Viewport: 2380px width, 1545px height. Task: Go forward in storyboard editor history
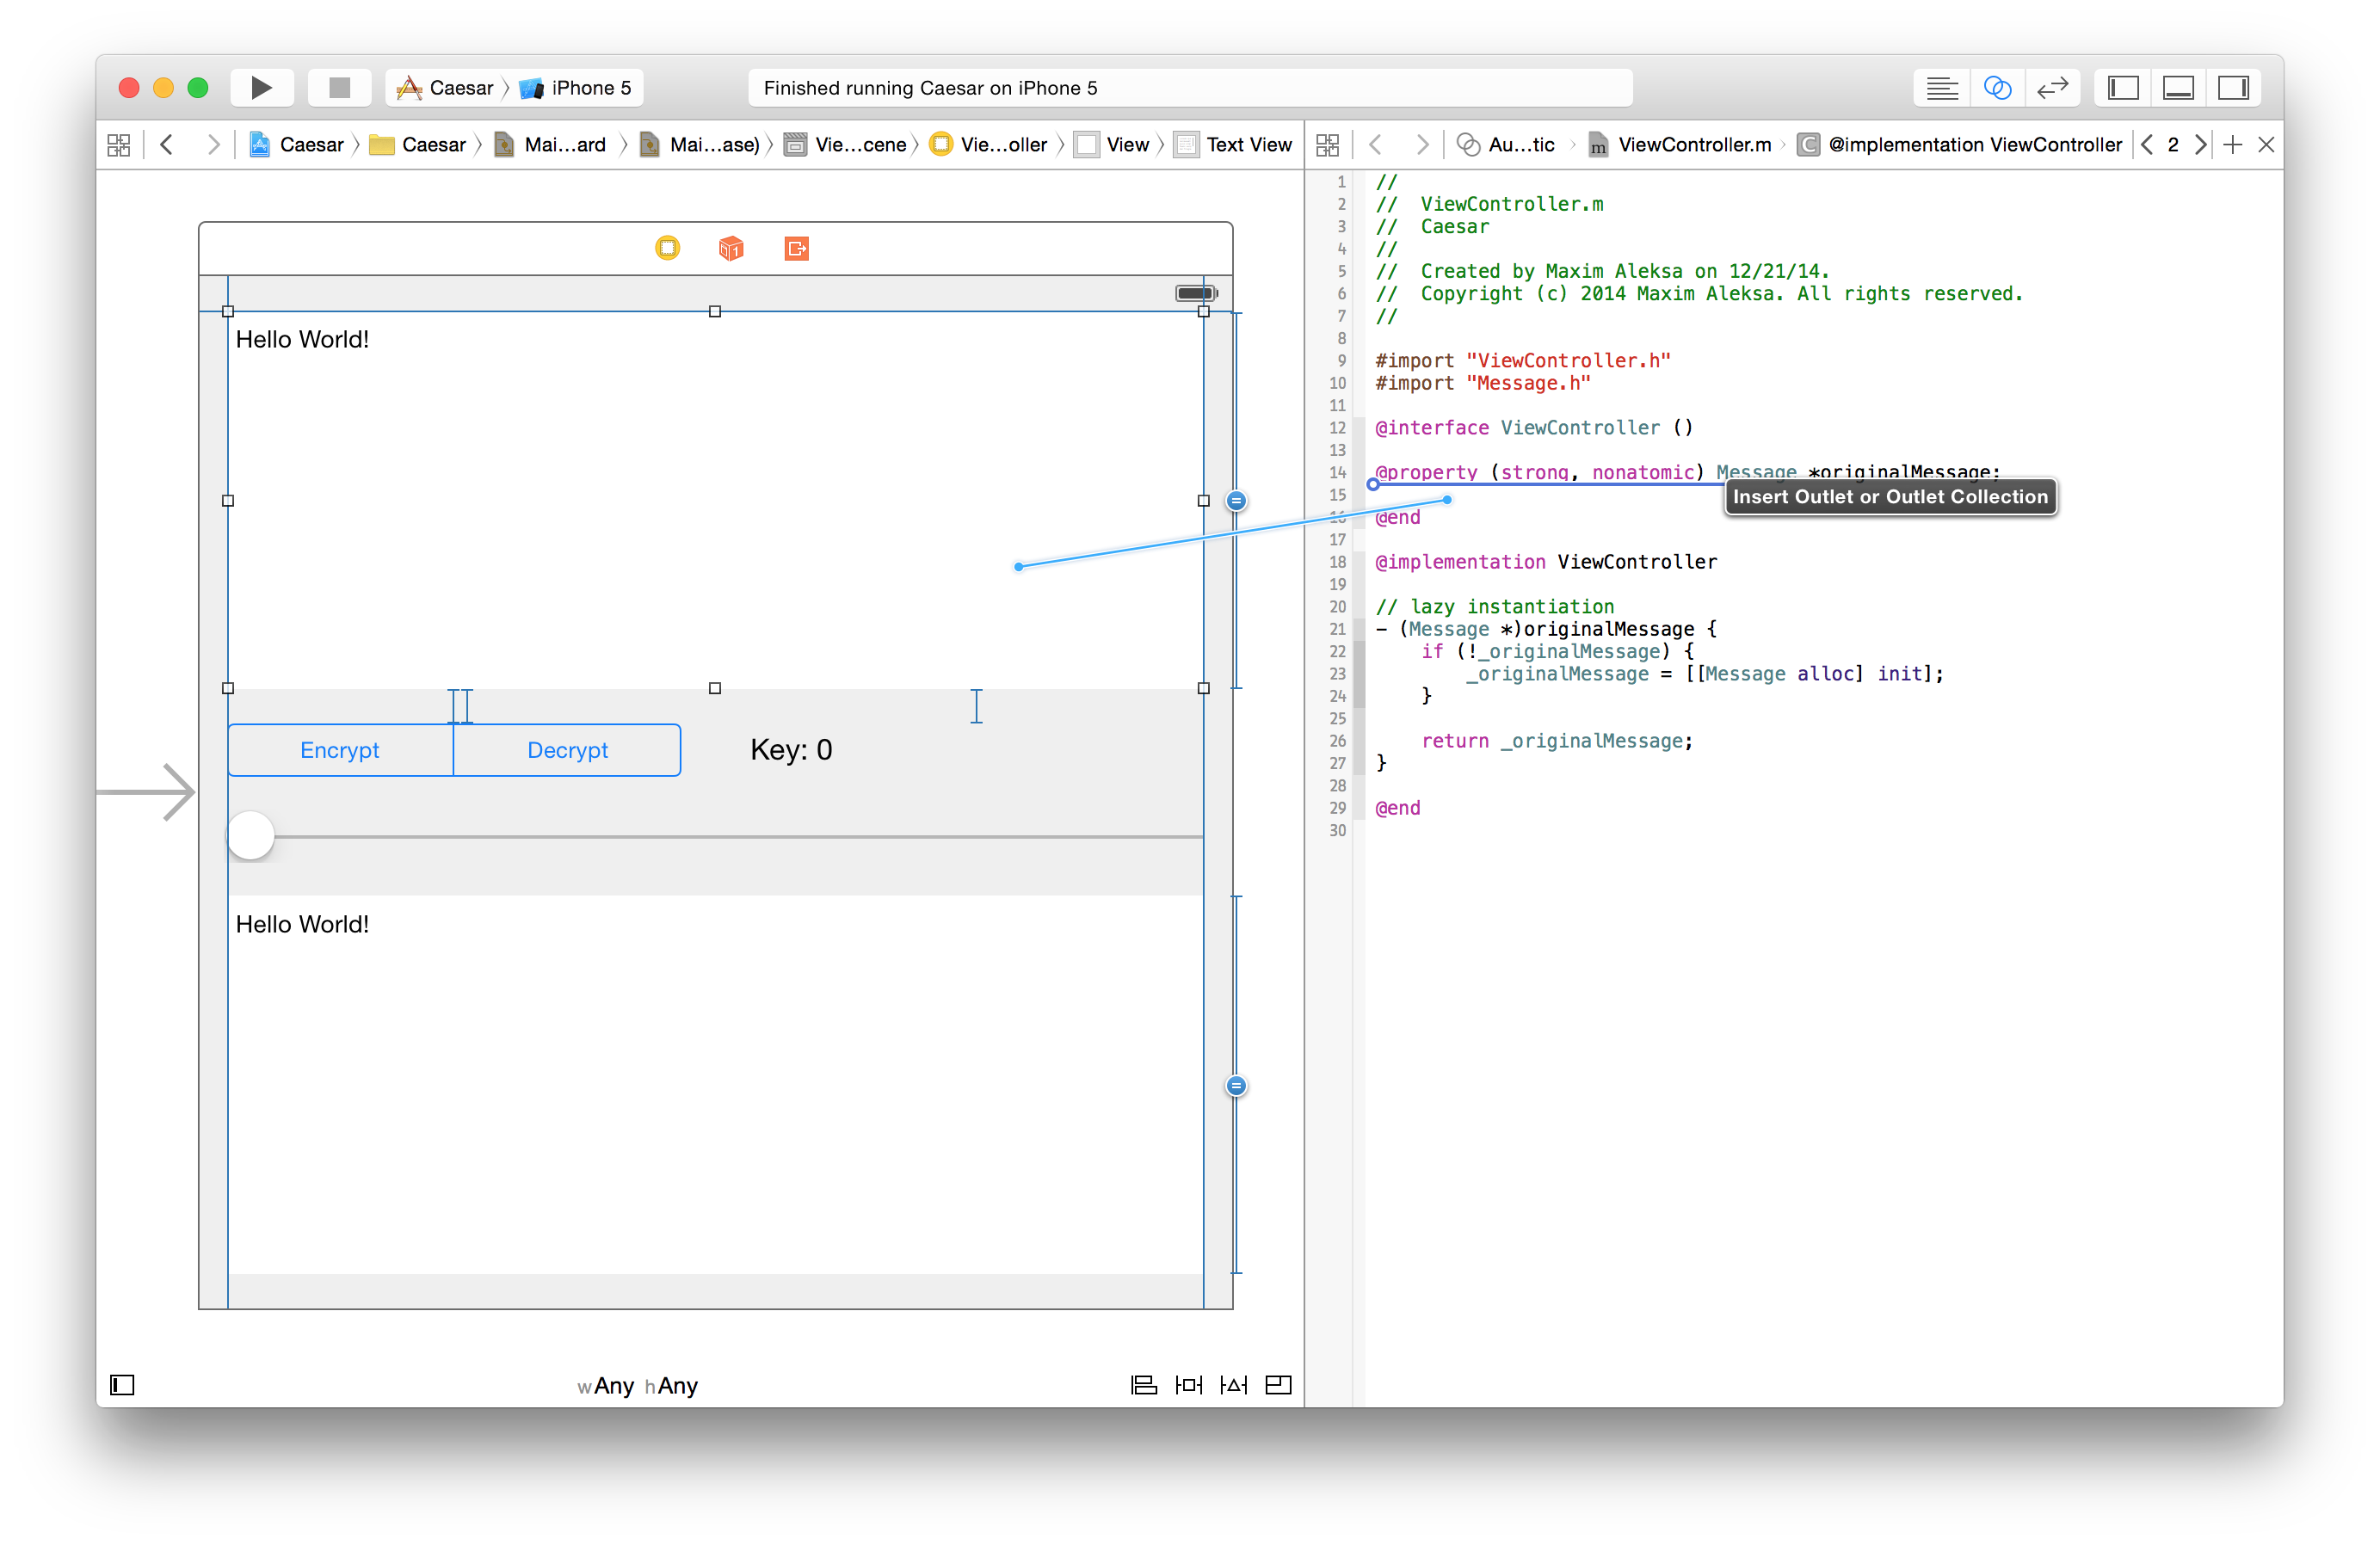pyautogui.click(x=212, y=145)
